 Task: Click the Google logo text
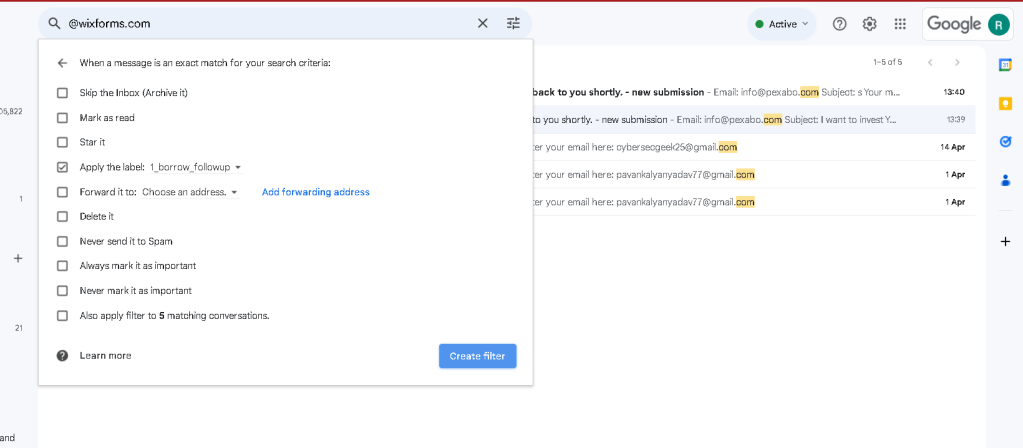(954, 25)
